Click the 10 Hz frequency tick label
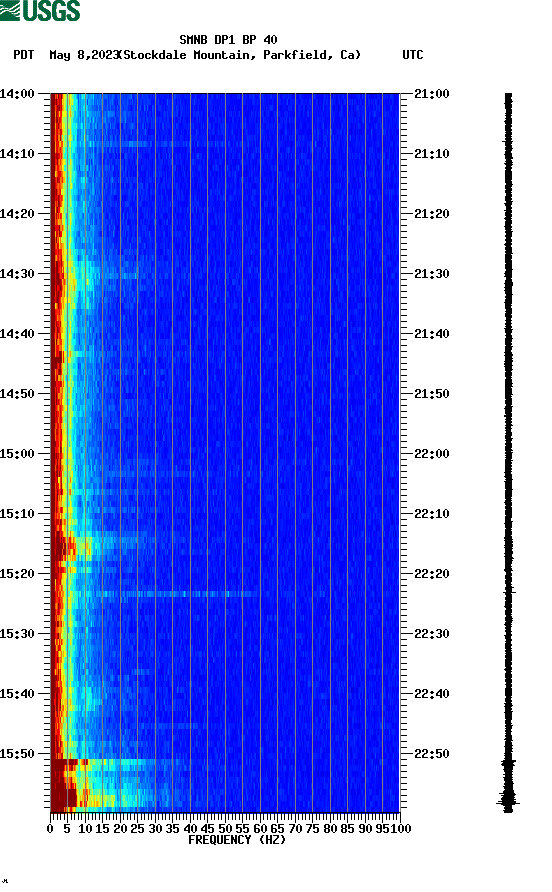 [85, 829]
